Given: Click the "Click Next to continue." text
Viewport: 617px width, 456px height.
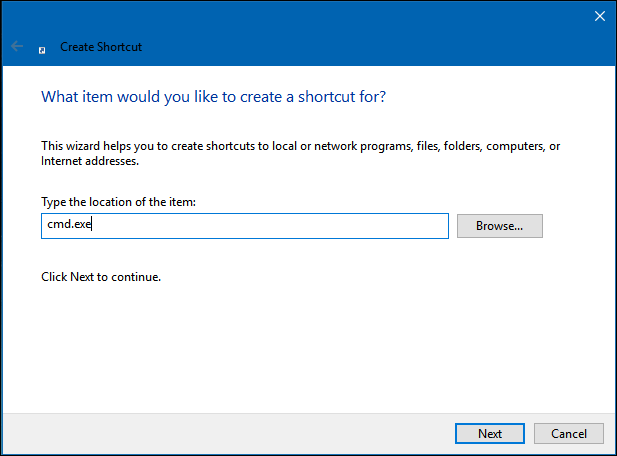Looking at the screenshot, I should click(101, 276).
